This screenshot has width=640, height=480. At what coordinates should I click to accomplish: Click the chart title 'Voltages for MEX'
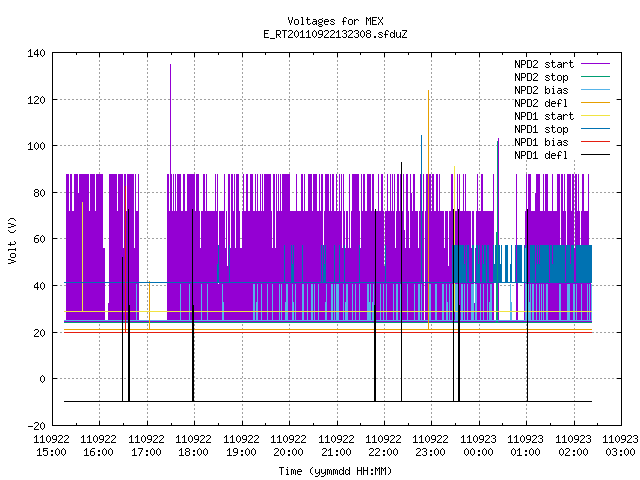(335, 21)
